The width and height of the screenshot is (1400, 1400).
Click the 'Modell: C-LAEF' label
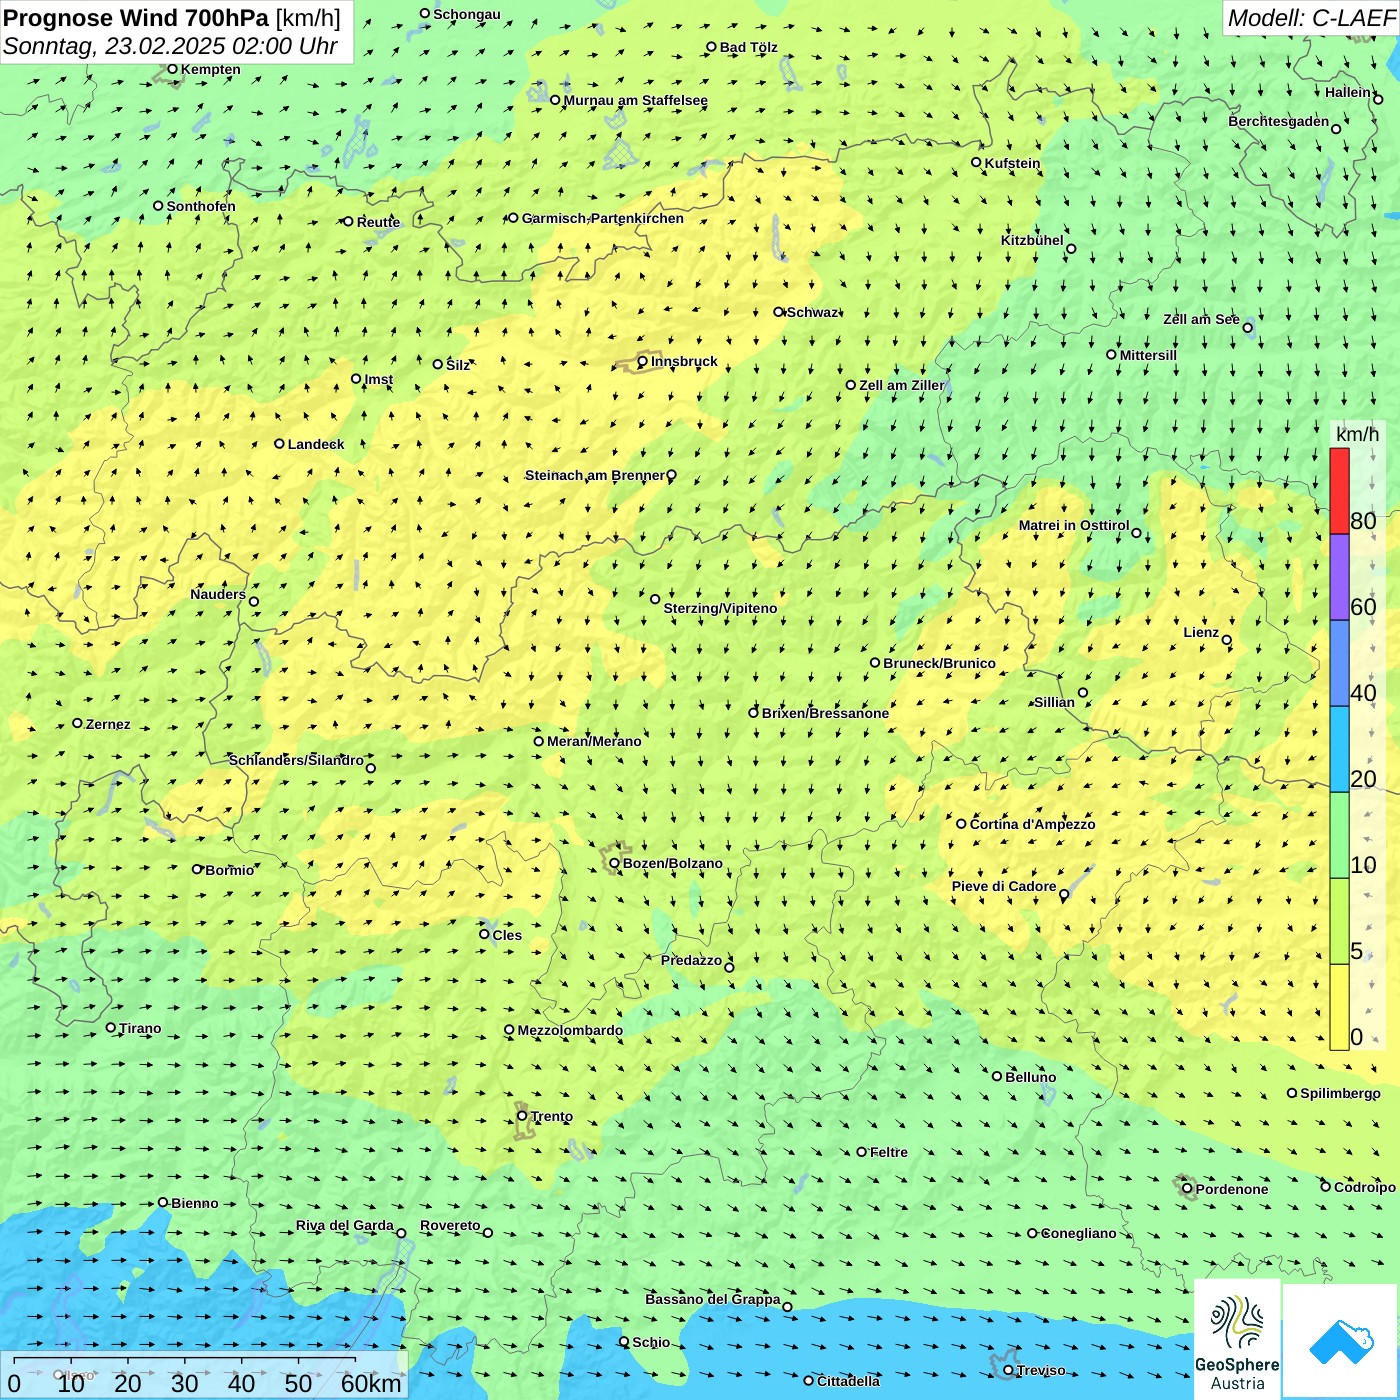tap(1311, 18)
